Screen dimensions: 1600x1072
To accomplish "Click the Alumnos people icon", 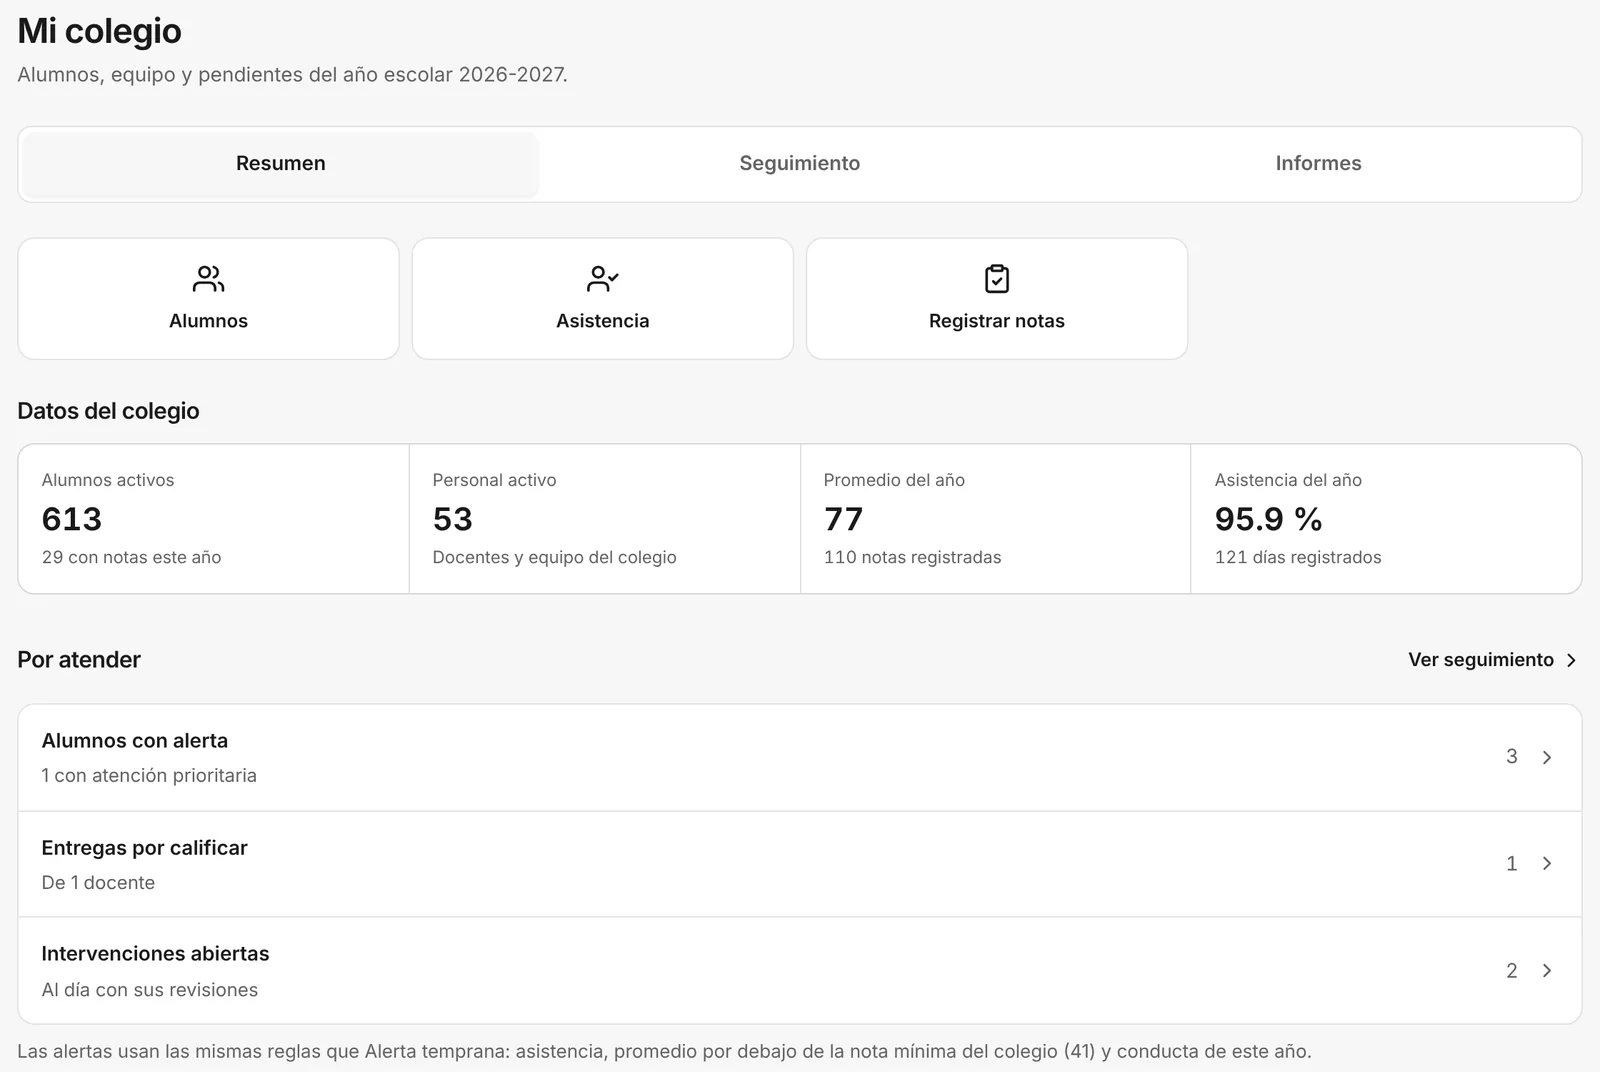I will click(208, 279).
